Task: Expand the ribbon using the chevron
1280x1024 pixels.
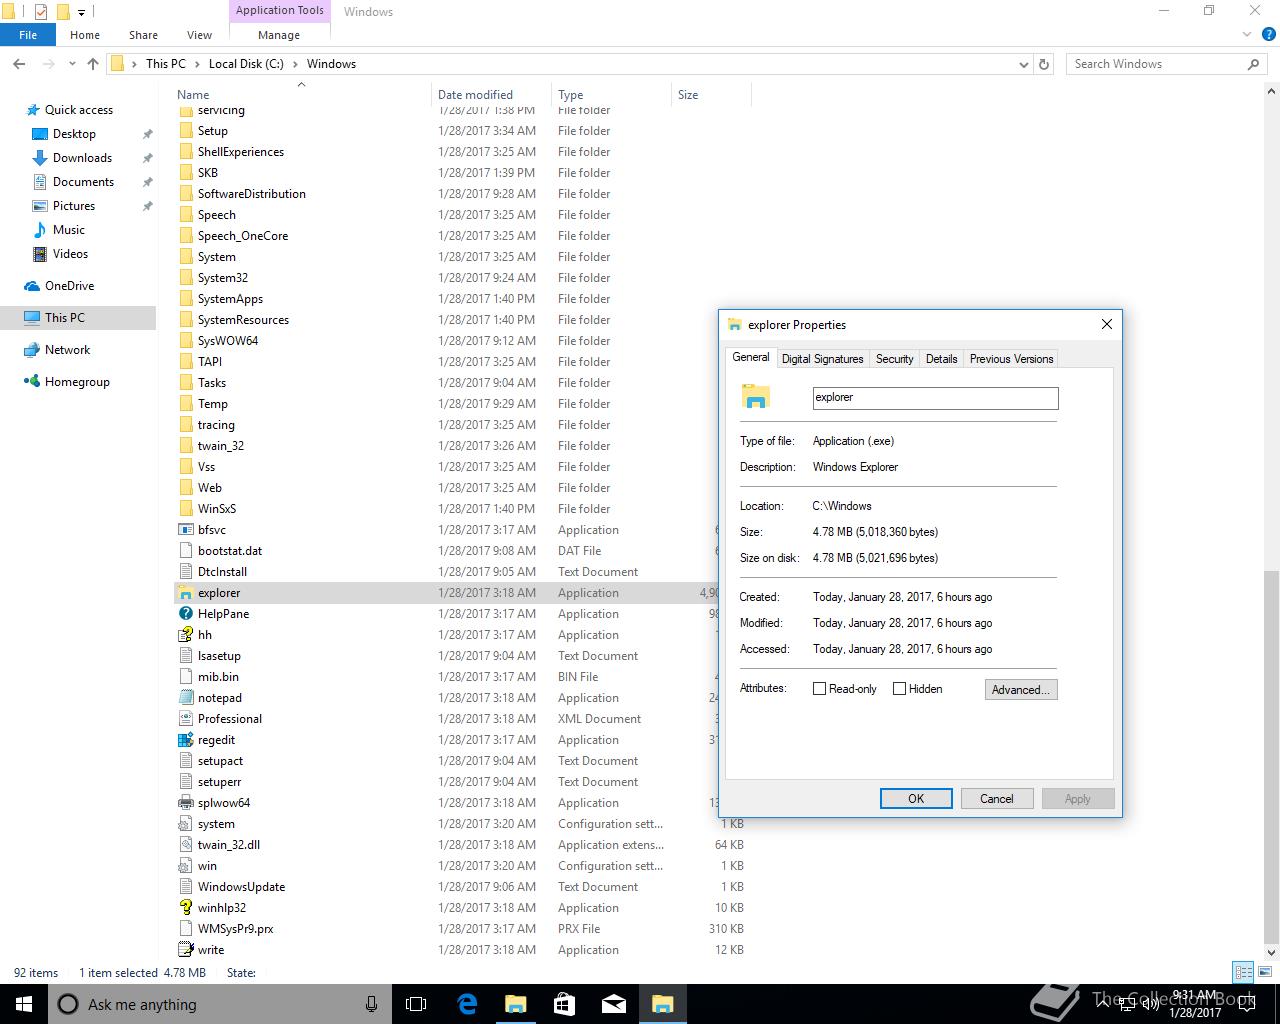Action: tap(1247, 34)
